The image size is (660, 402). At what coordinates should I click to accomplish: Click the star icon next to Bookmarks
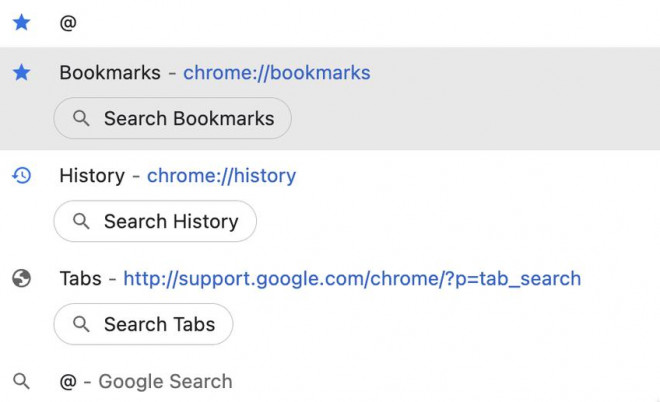(21, 73)
